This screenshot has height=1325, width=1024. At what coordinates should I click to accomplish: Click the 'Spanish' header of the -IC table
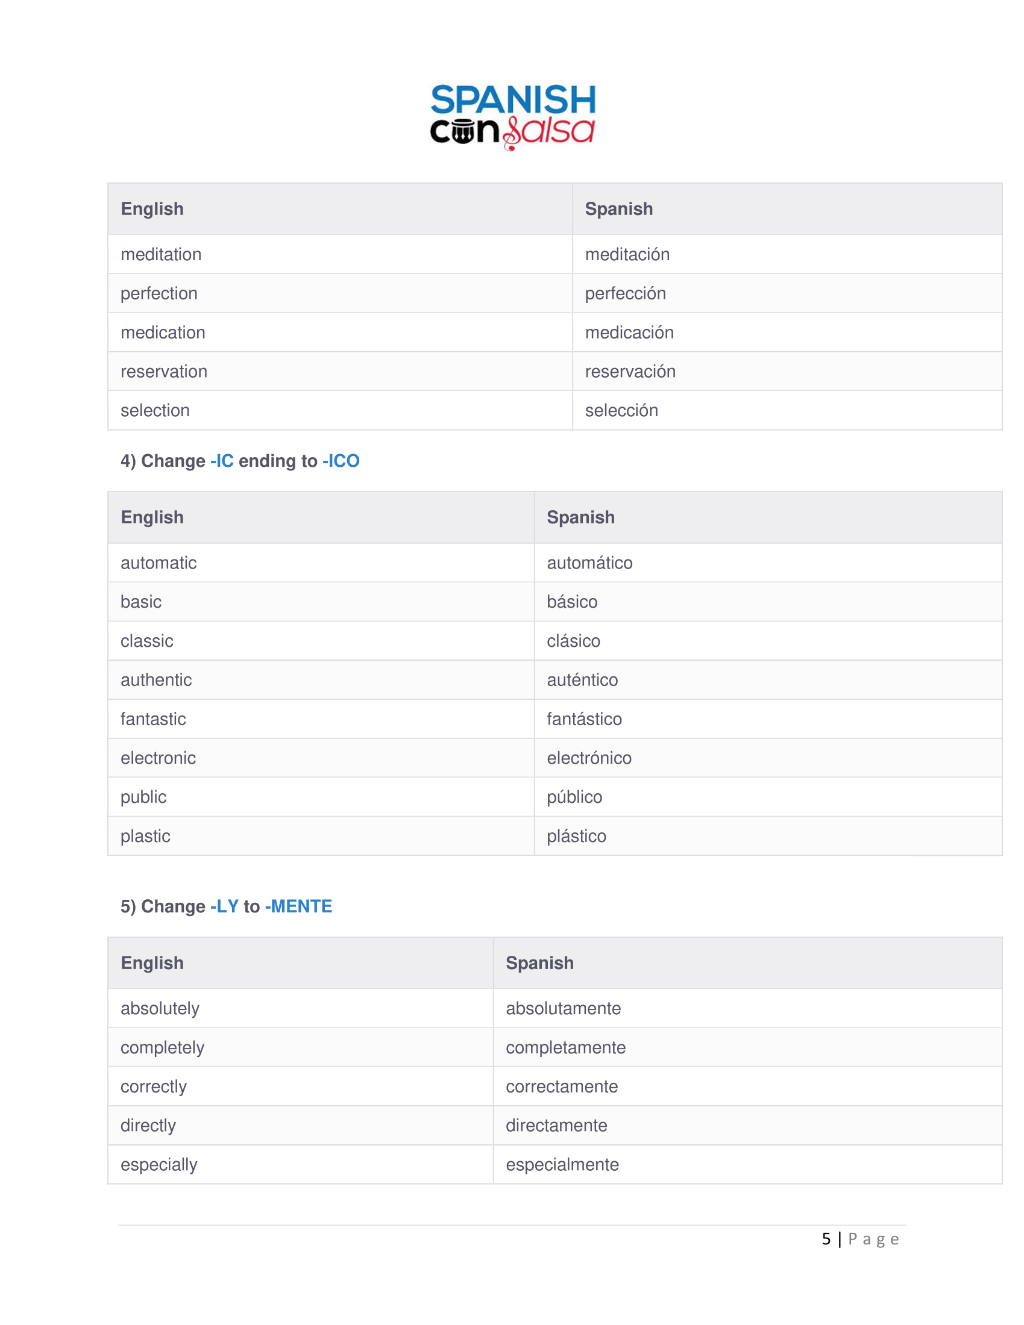click(580, 517)
